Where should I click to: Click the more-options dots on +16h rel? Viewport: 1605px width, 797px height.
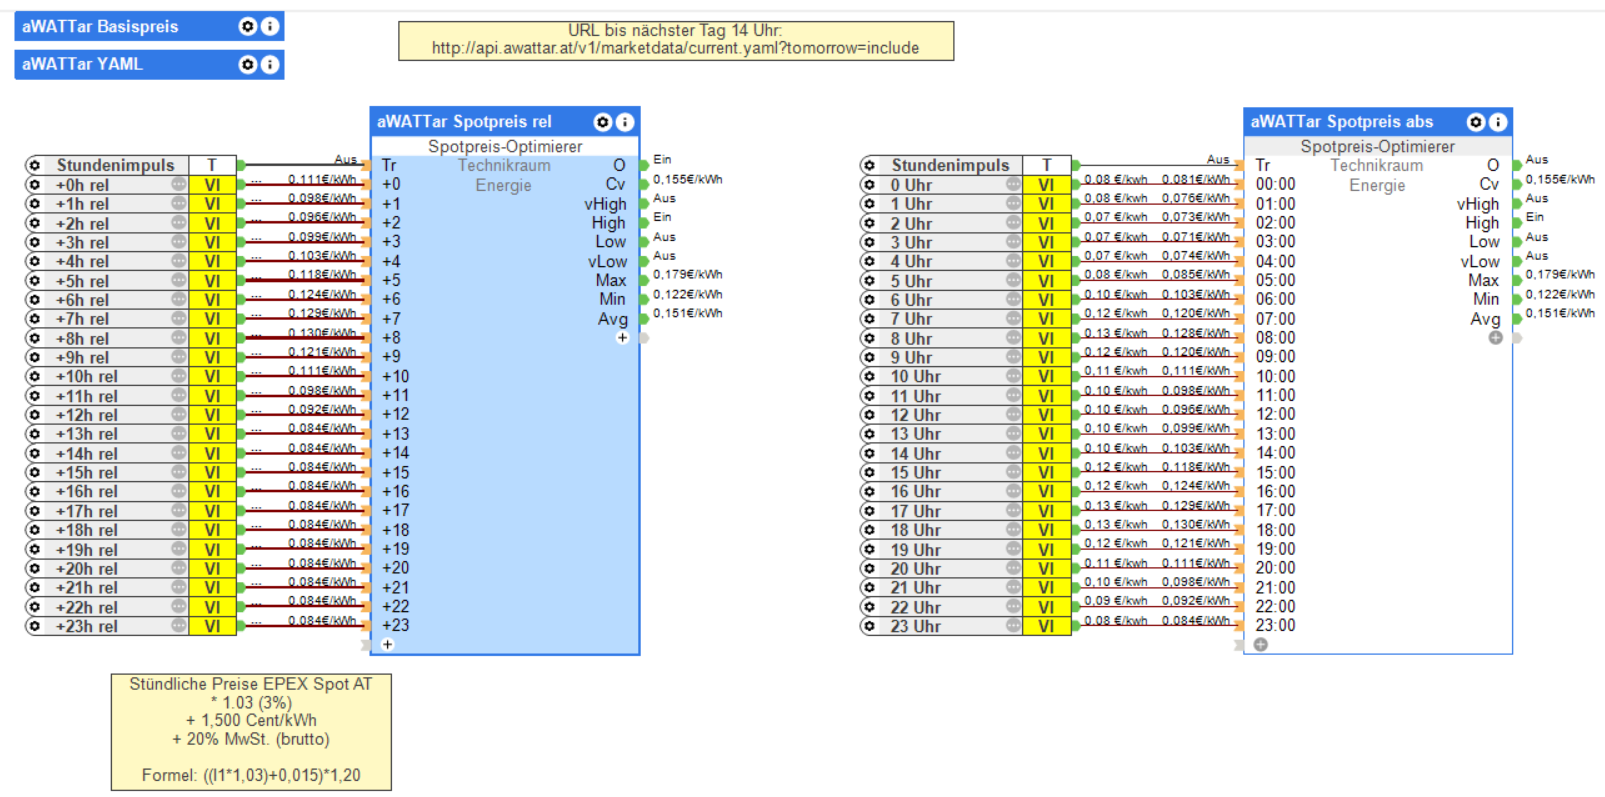click(x=179, y=492)
